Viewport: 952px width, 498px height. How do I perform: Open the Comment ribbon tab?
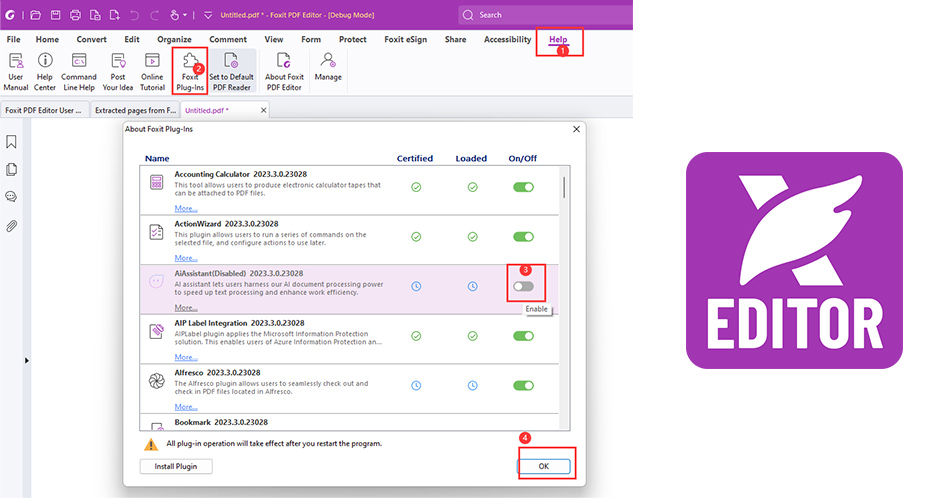pos(228,39)
